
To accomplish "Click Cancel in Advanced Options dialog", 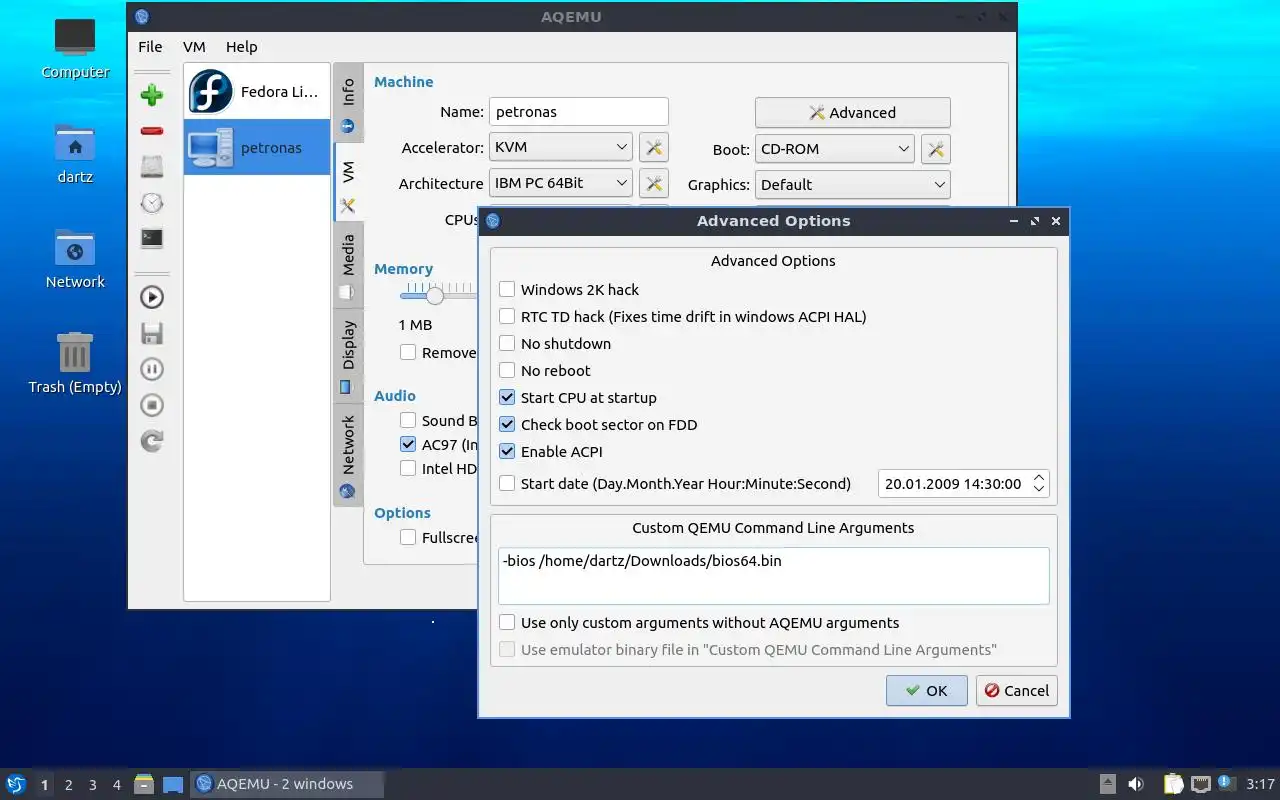I will 1016,690.
